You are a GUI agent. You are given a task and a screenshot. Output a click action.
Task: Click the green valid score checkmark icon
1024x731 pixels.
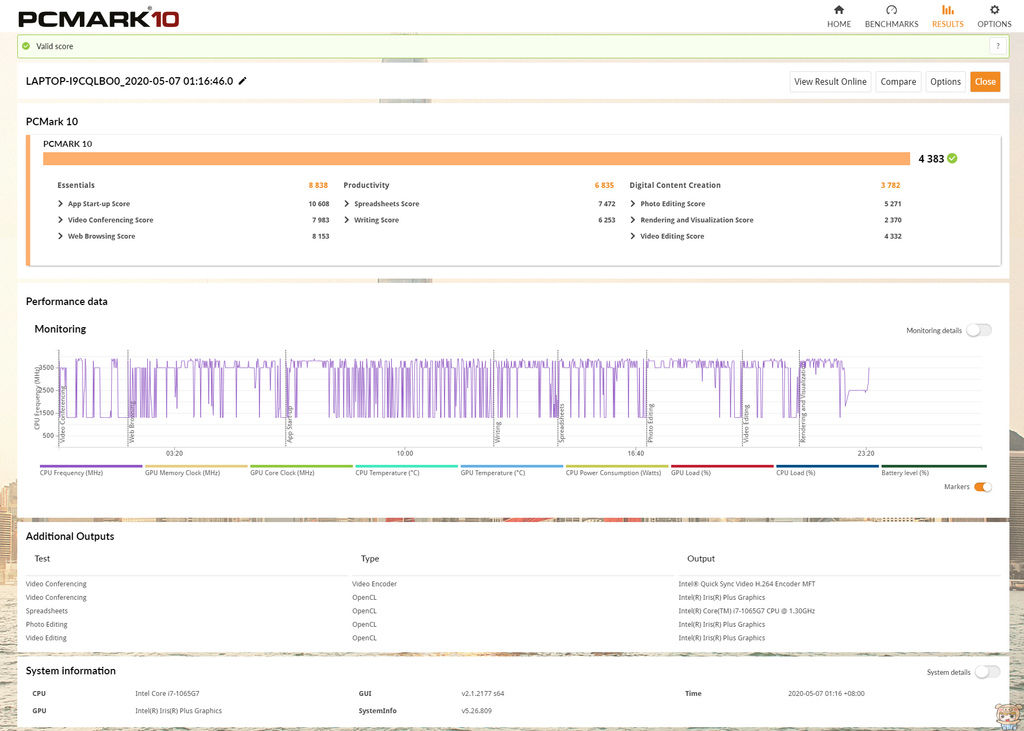(26, 46)
